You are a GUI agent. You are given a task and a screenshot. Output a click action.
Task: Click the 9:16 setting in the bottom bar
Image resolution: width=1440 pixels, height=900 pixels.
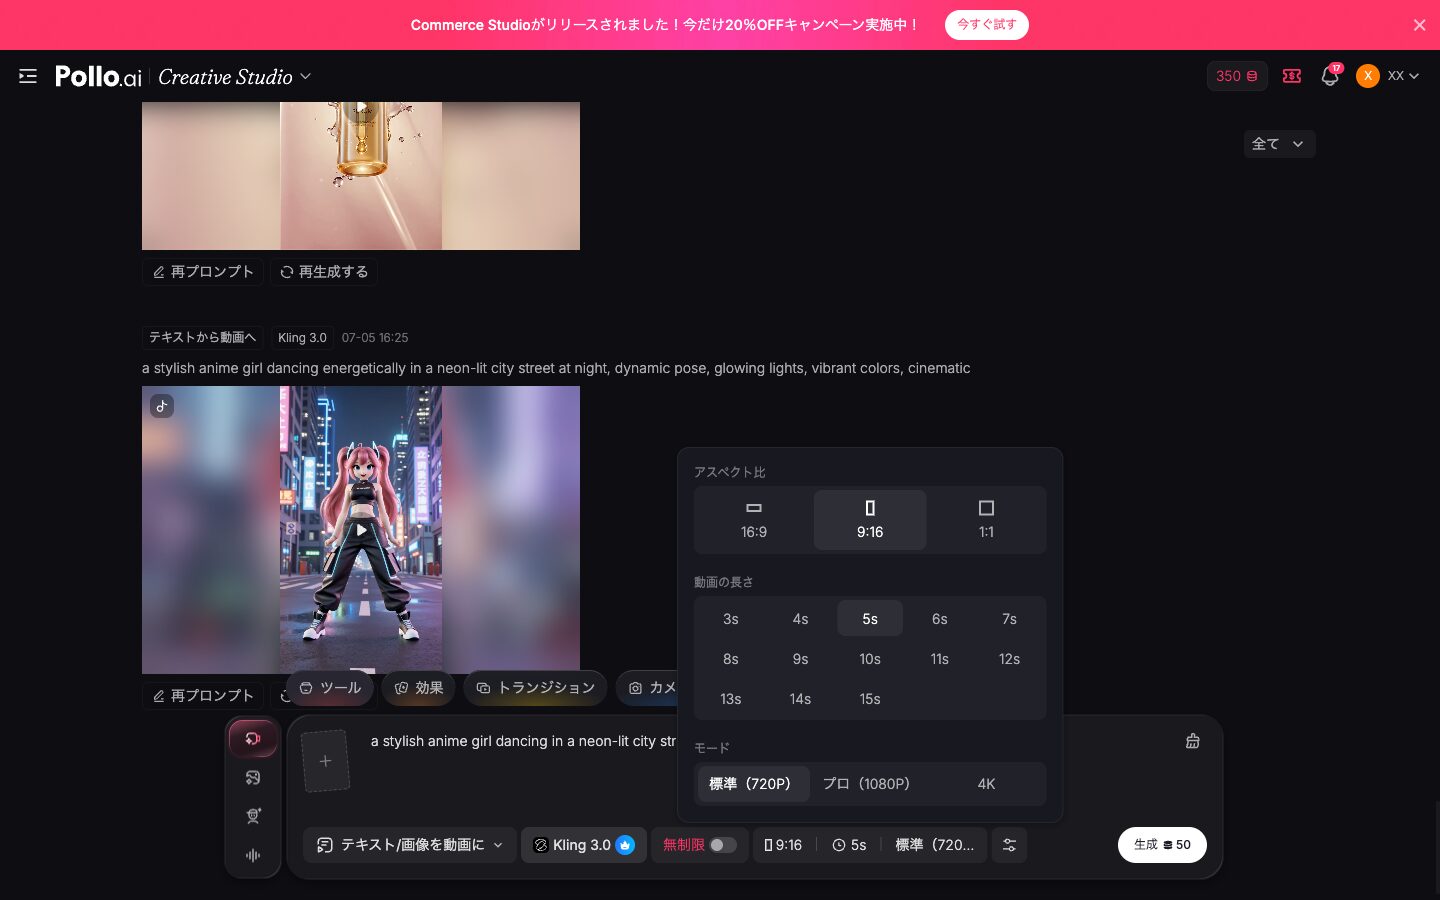[x=783, y=845]
